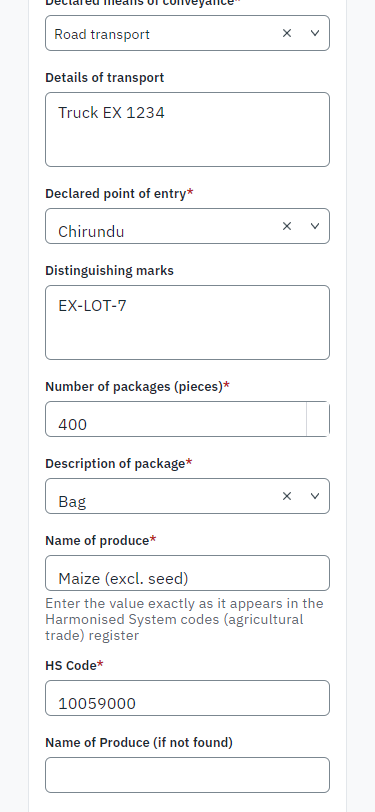375x812 pixels.
Task: Click the Harmonised System codes help text
Action: click(x=184, y=619)
